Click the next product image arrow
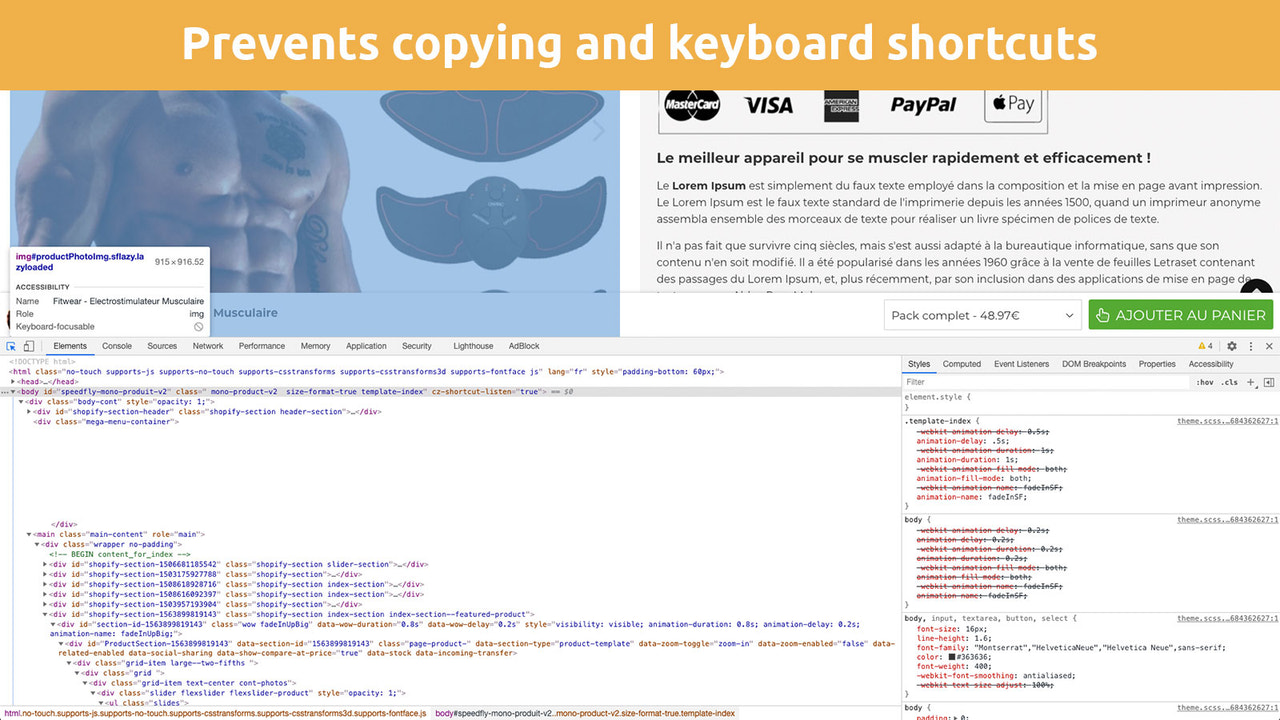Viewport: 1280px width, 720px height. [598, 130]
